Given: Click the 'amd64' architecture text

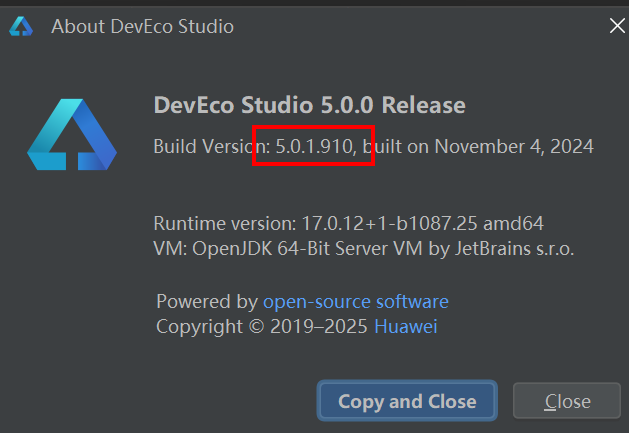Looking at the screenshot, I should pos(513,223).
